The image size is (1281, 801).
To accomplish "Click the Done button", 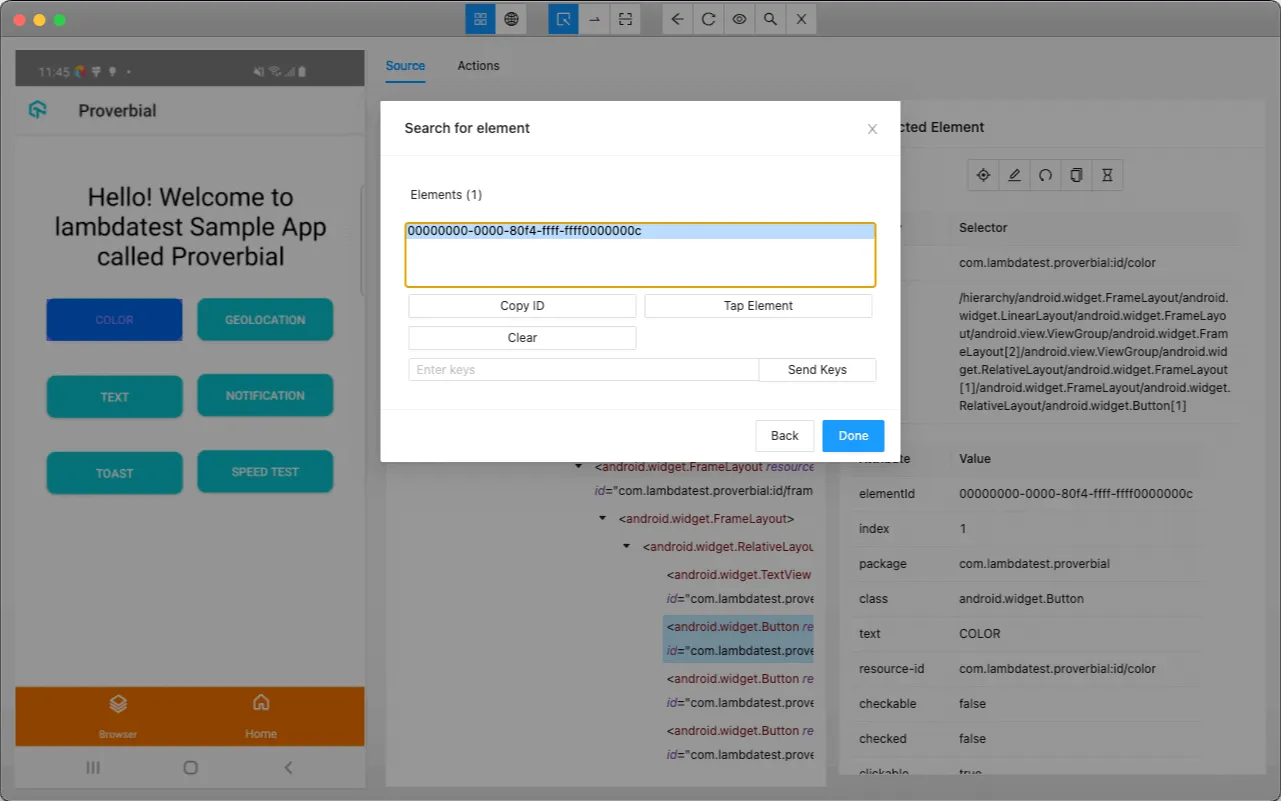I will click(853, 436).
